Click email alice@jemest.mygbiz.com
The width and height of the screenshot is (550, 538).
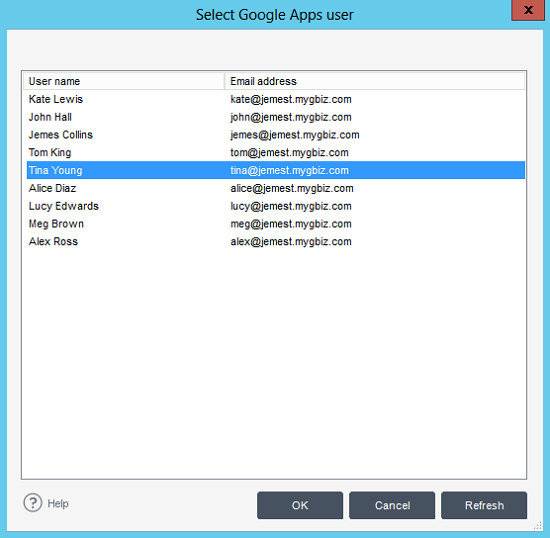point(292,188)
